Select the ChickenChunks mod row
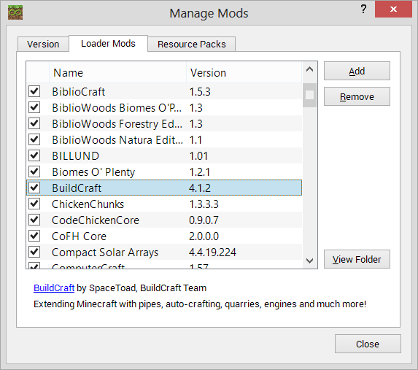Screen dimensions: 418x370 164,204
